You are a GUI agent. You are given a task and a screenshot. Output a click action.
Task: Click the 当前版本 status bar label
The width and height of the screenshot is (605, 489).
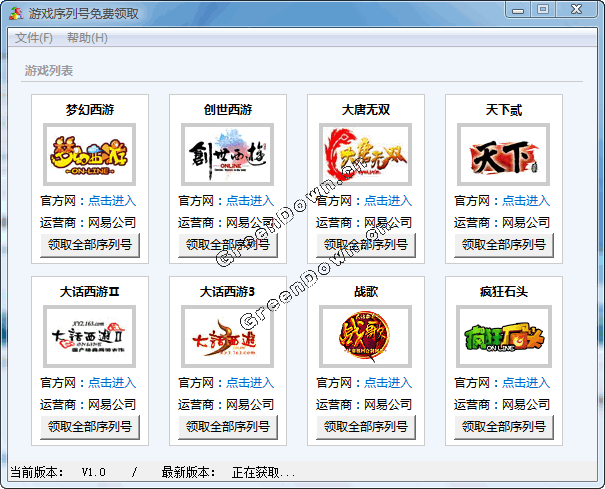coord(37,472)
